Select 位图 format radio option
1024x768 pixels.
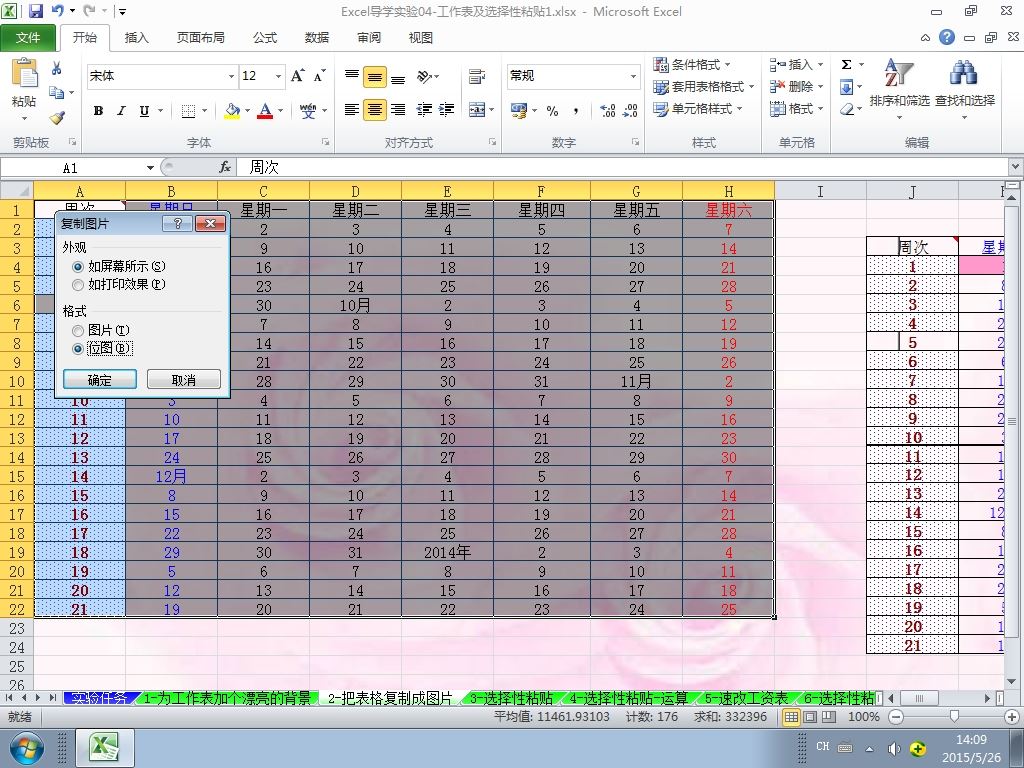tap(78, 349)
